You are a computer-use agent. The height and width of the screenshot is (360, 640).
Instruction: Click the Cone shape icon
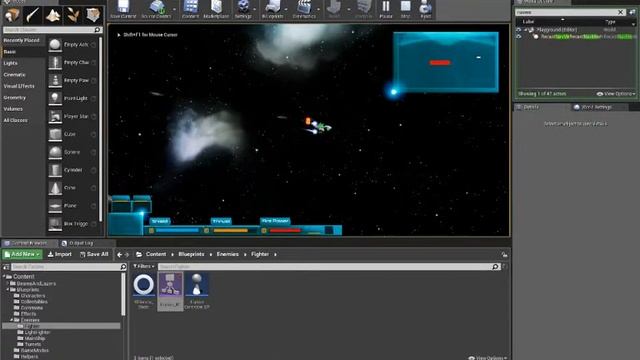(x=55, y=188)
